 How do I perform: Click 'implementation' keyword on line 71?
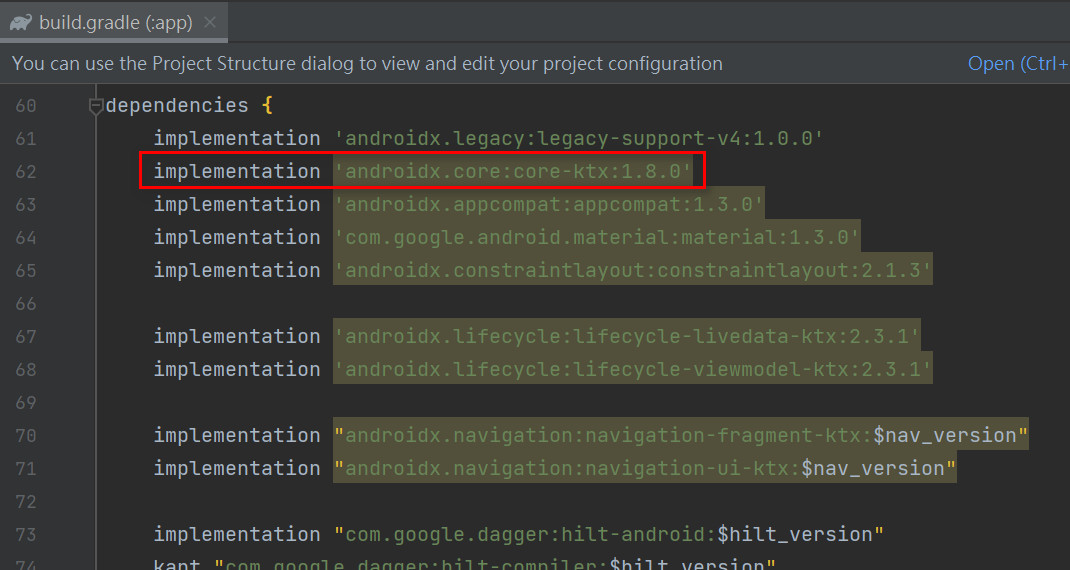tap(237, 468)
